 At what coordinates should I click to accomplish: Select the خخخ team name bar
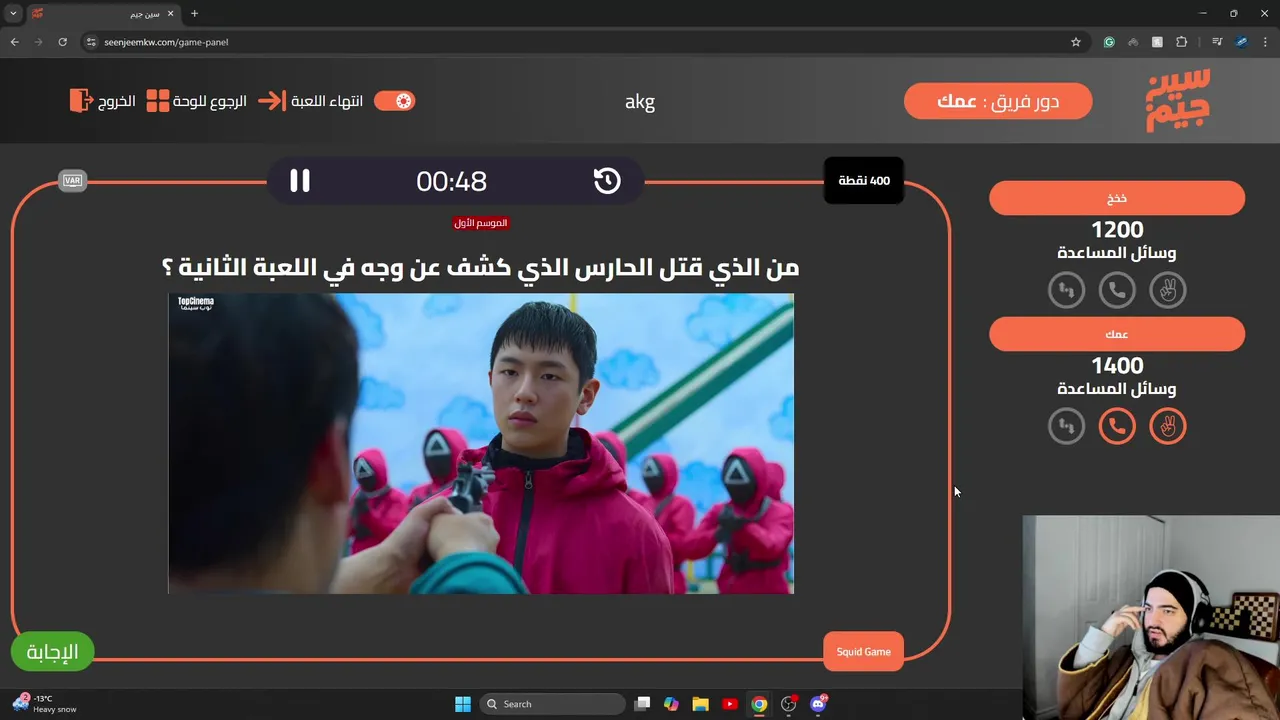(x=1117, y=198)
